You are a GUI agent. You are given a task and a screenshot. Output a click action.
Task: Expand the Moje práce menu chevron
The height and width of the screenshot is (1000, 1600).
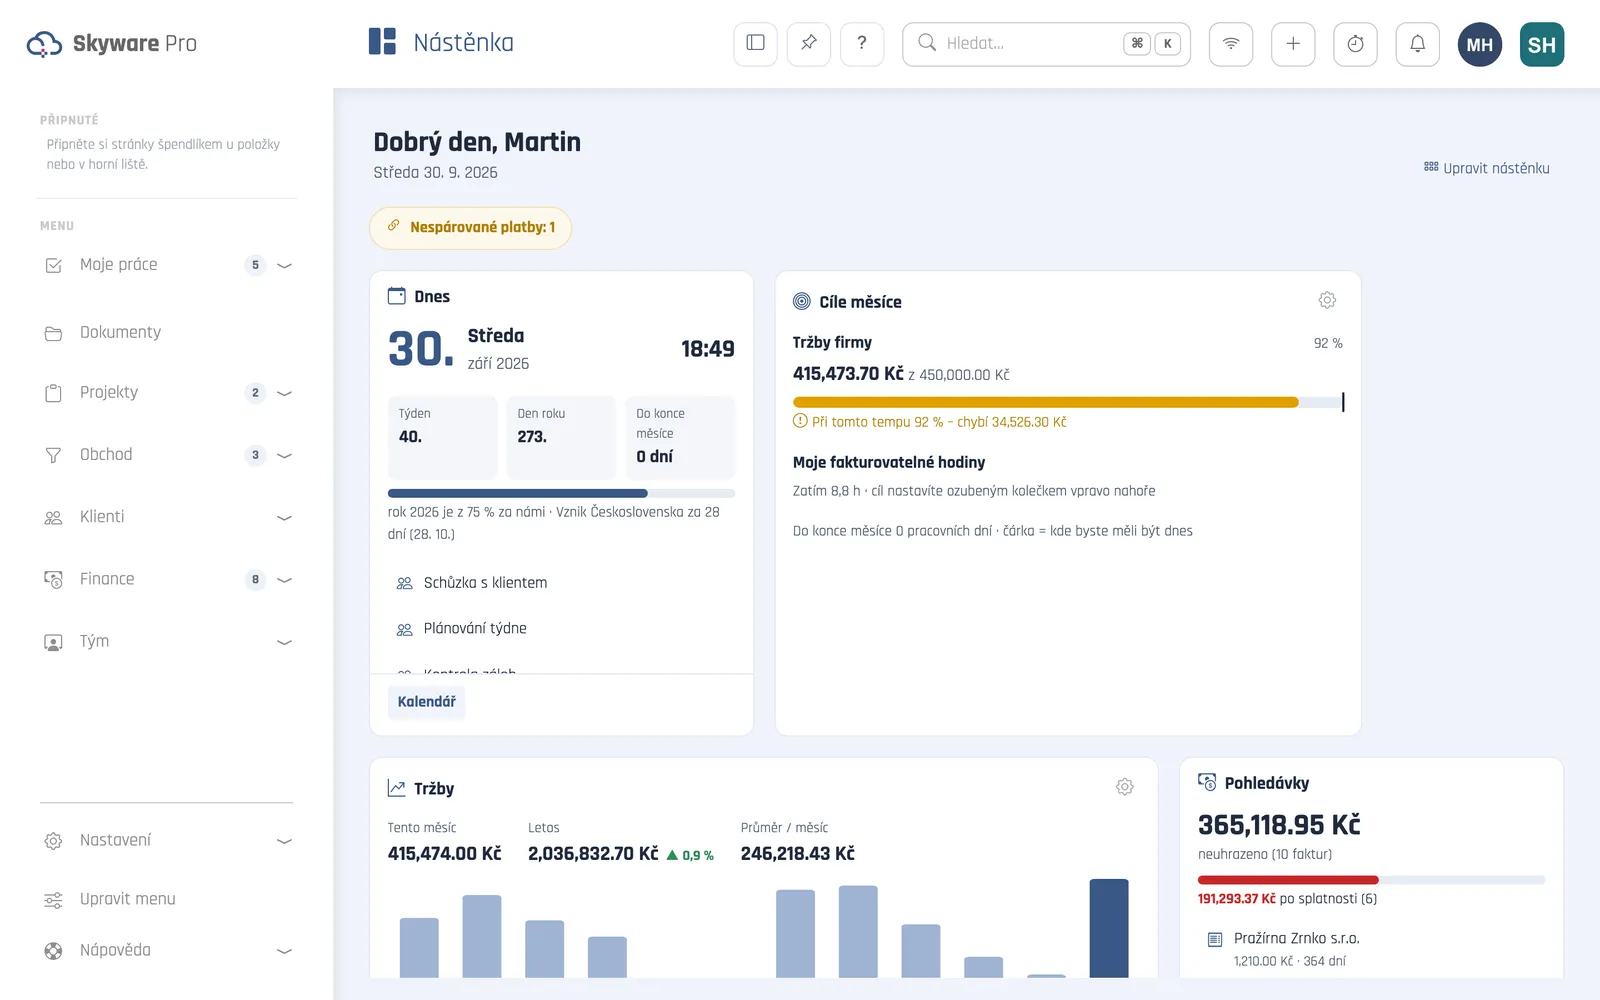tap(284, 265)
